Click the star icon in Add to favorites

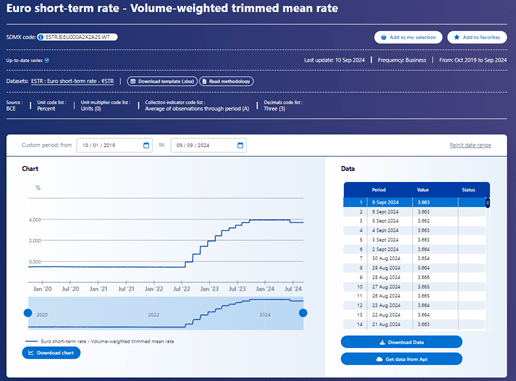click(x=457, y=37)
